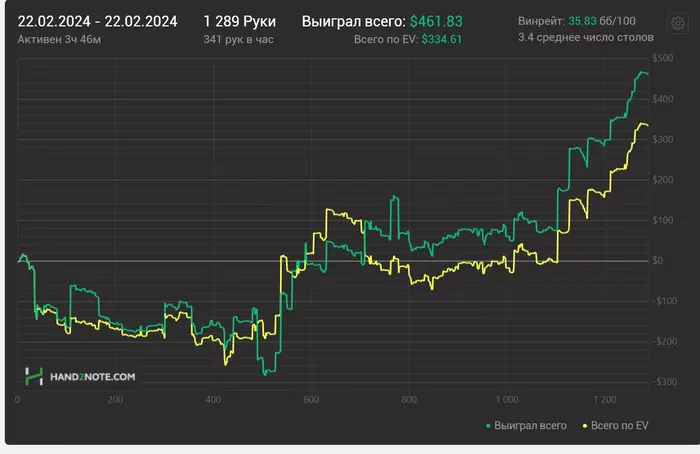Click the 'Винрейт:' label
Screen dimensions: 700x454
click(x=542, y=21)
